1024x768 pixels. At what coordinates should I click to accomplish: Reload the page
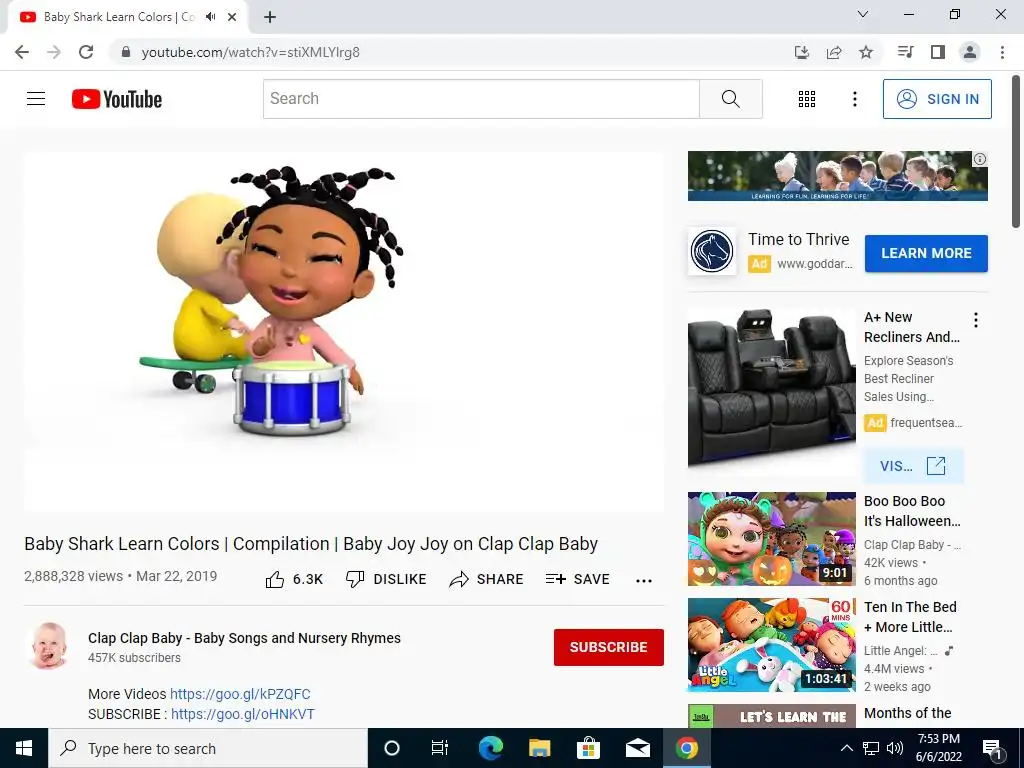tap(86, 52)
